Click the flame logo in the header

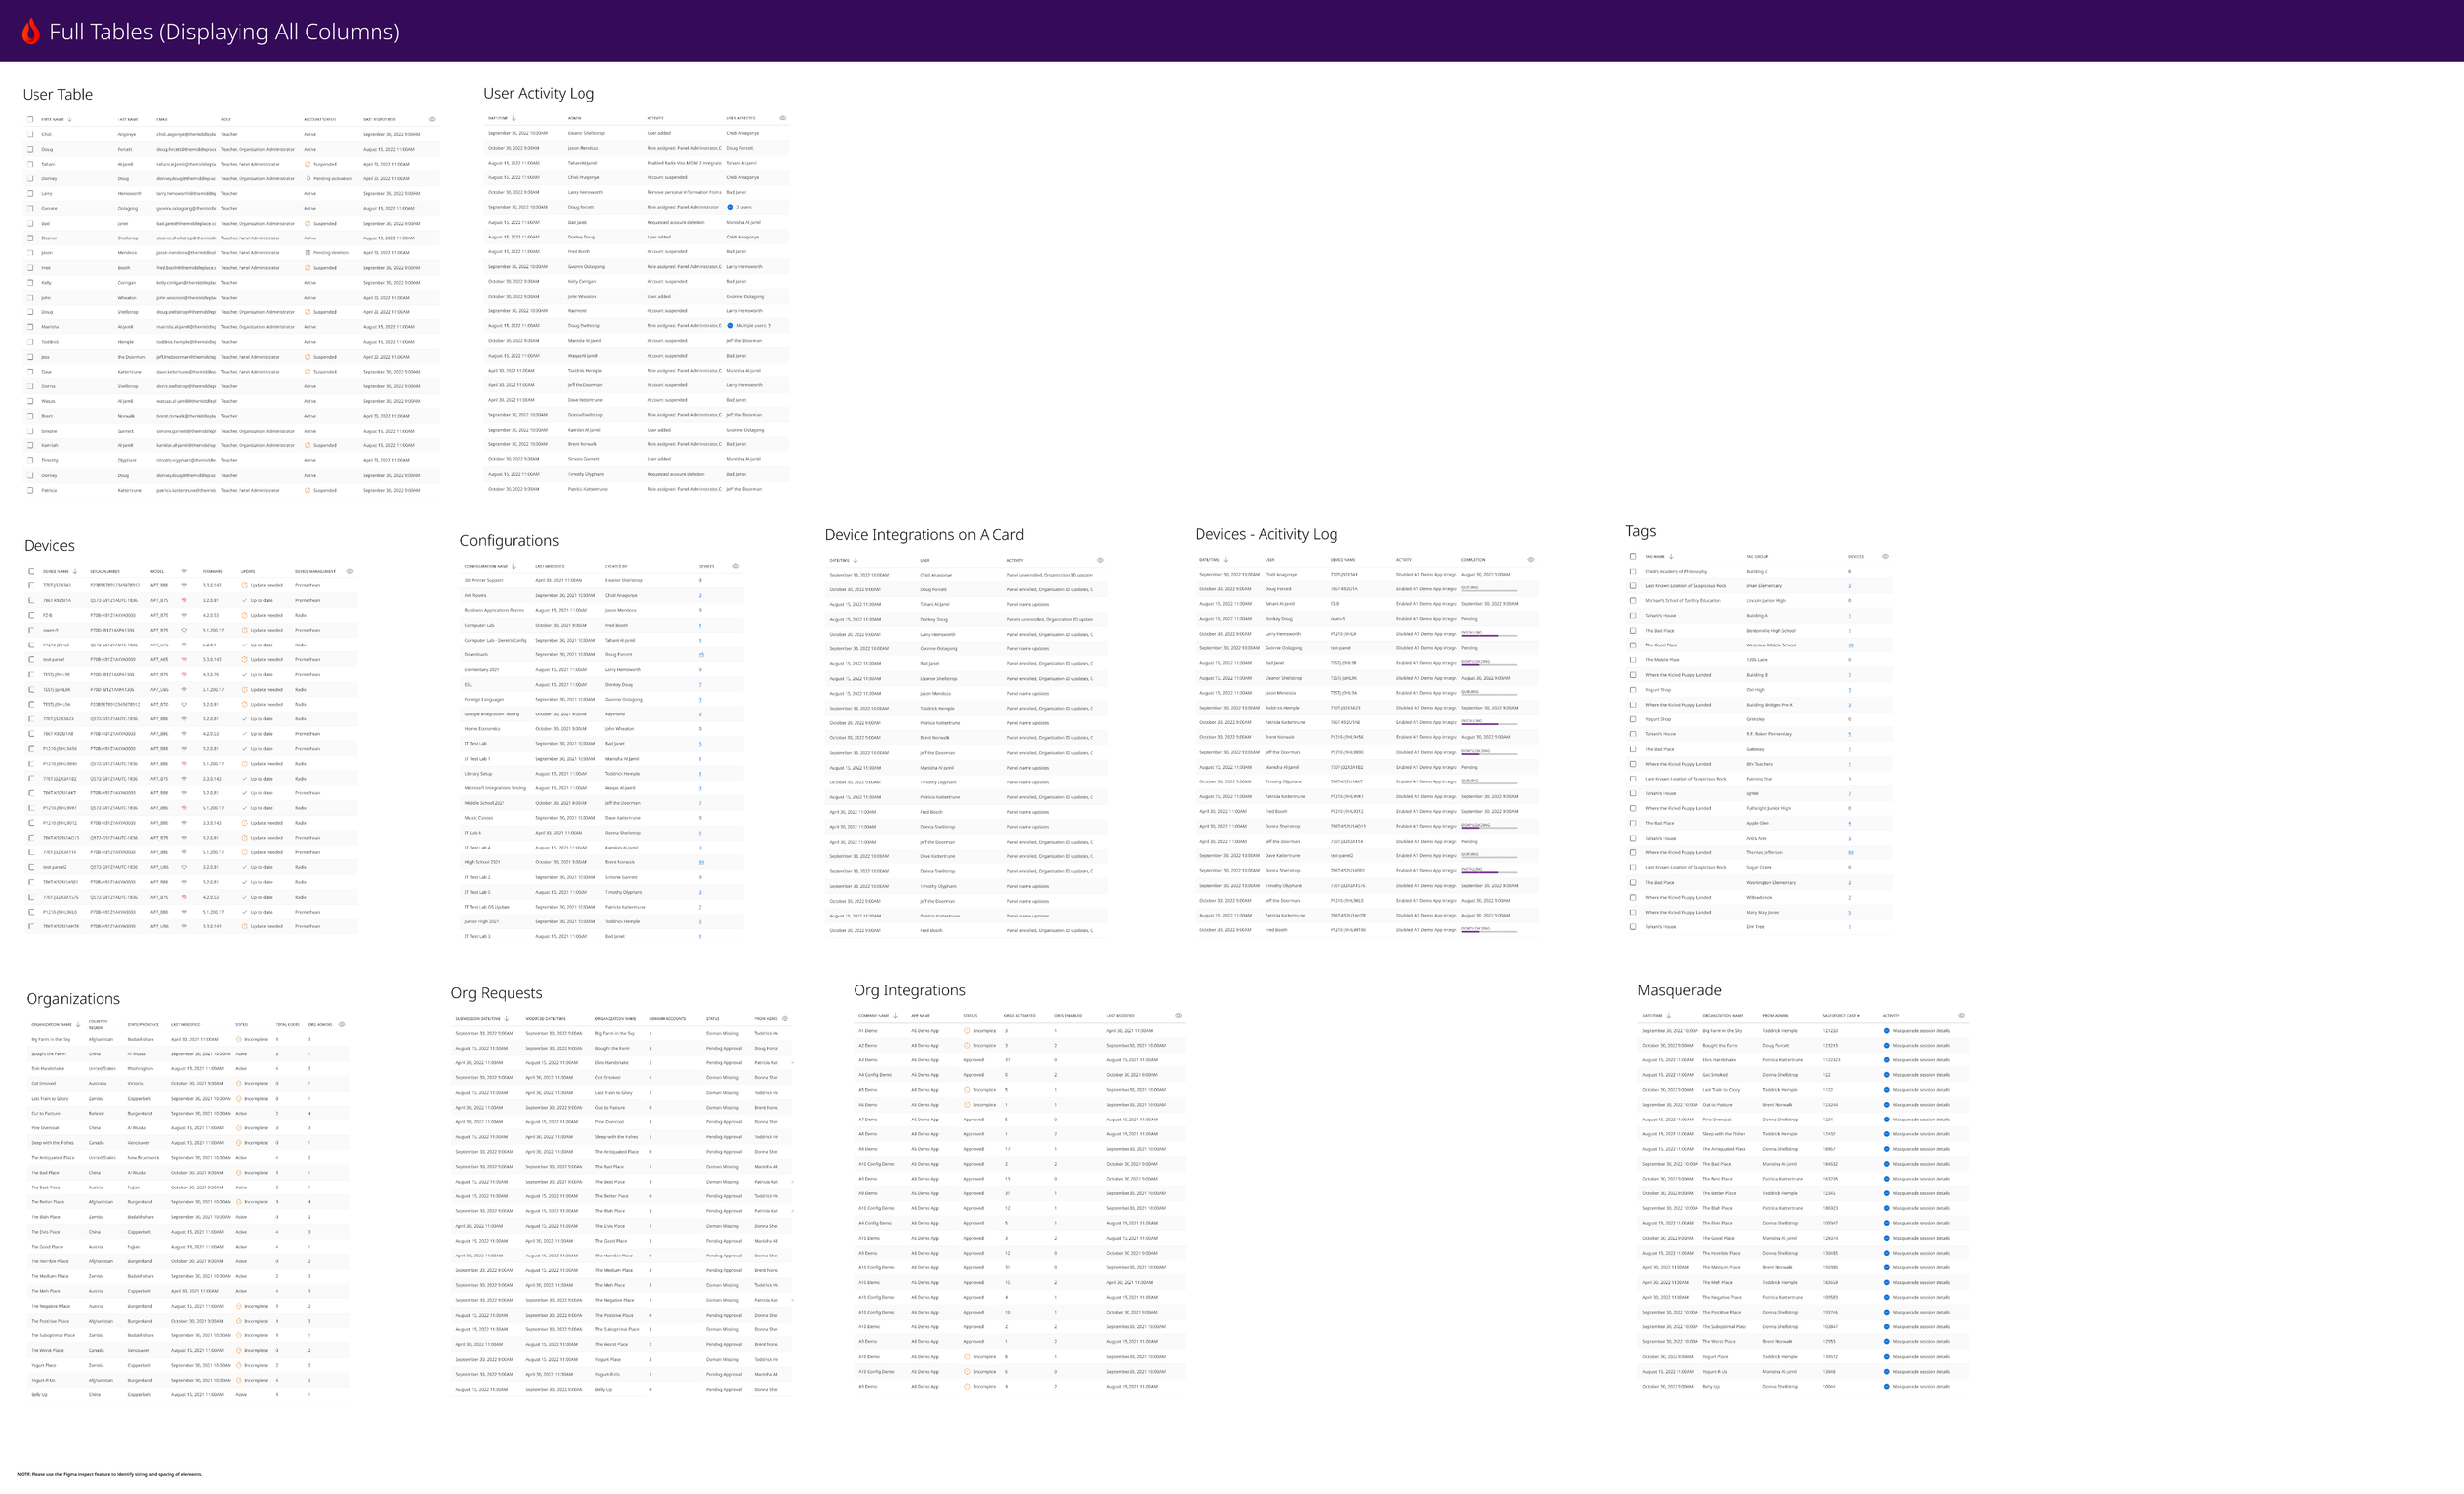click(x=31, y=32)
